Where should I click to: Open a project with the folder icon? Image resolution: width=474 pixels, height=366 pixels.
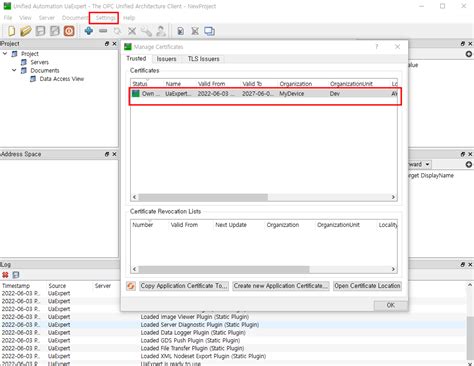coord(26,31)
